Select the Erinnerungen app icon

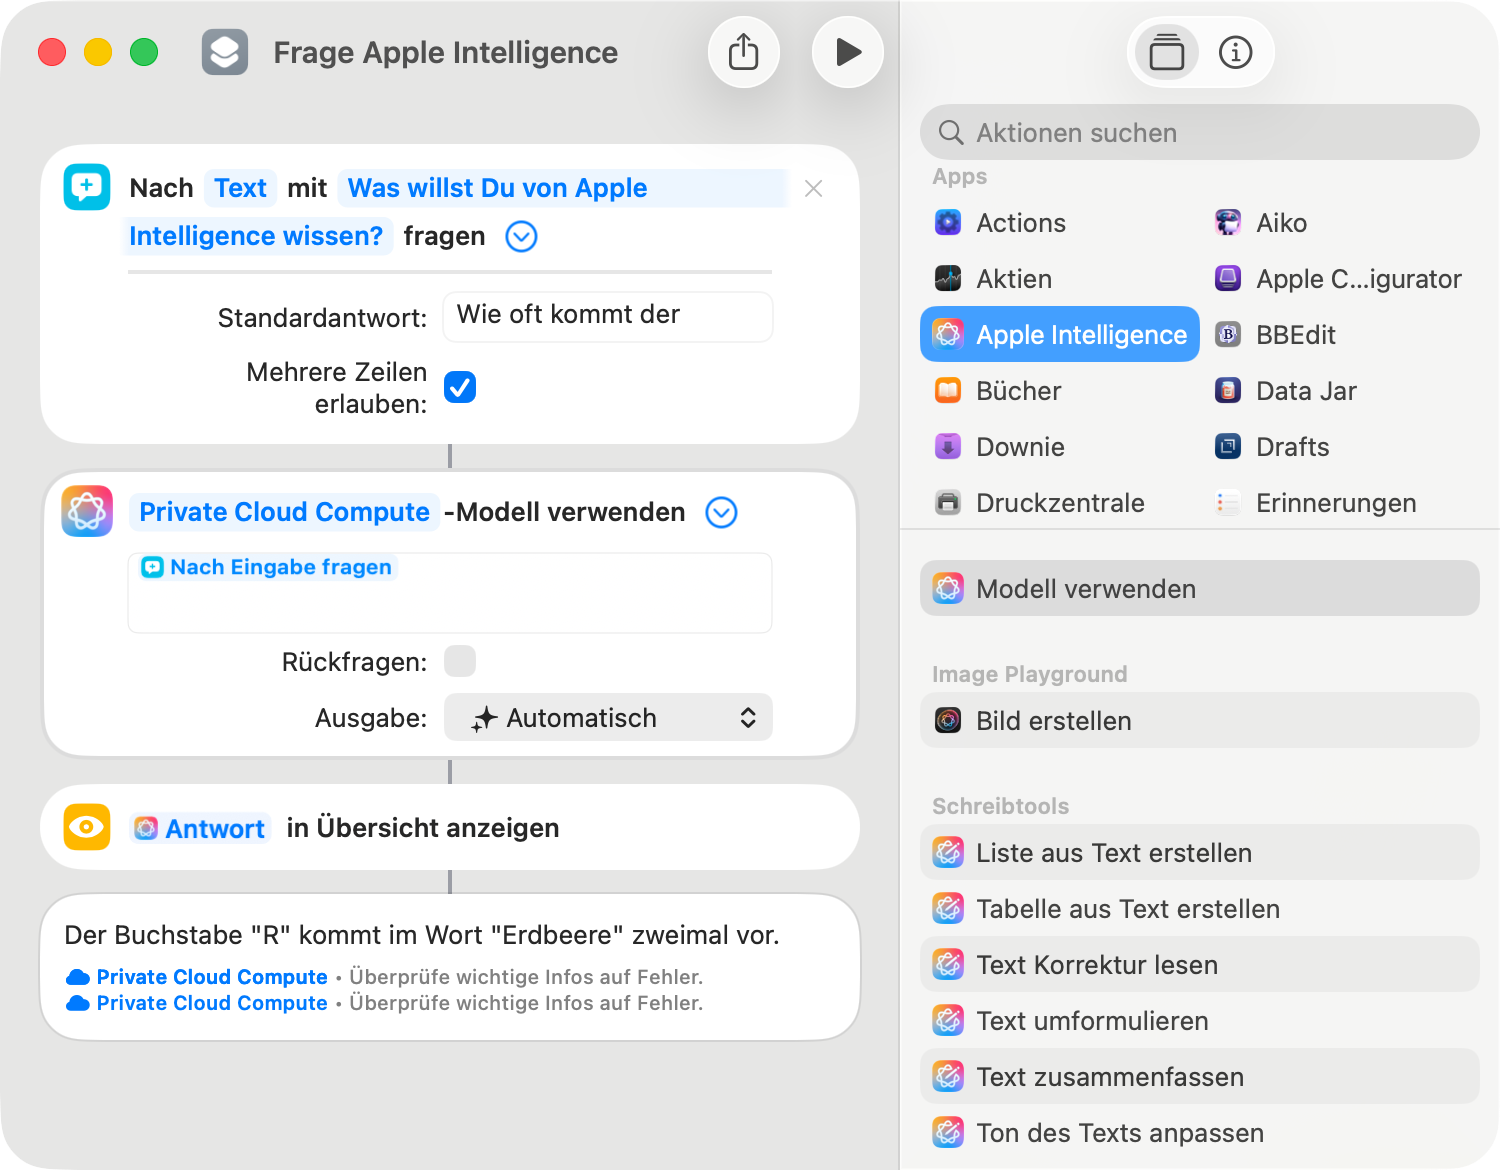[x=1228, y=502]
